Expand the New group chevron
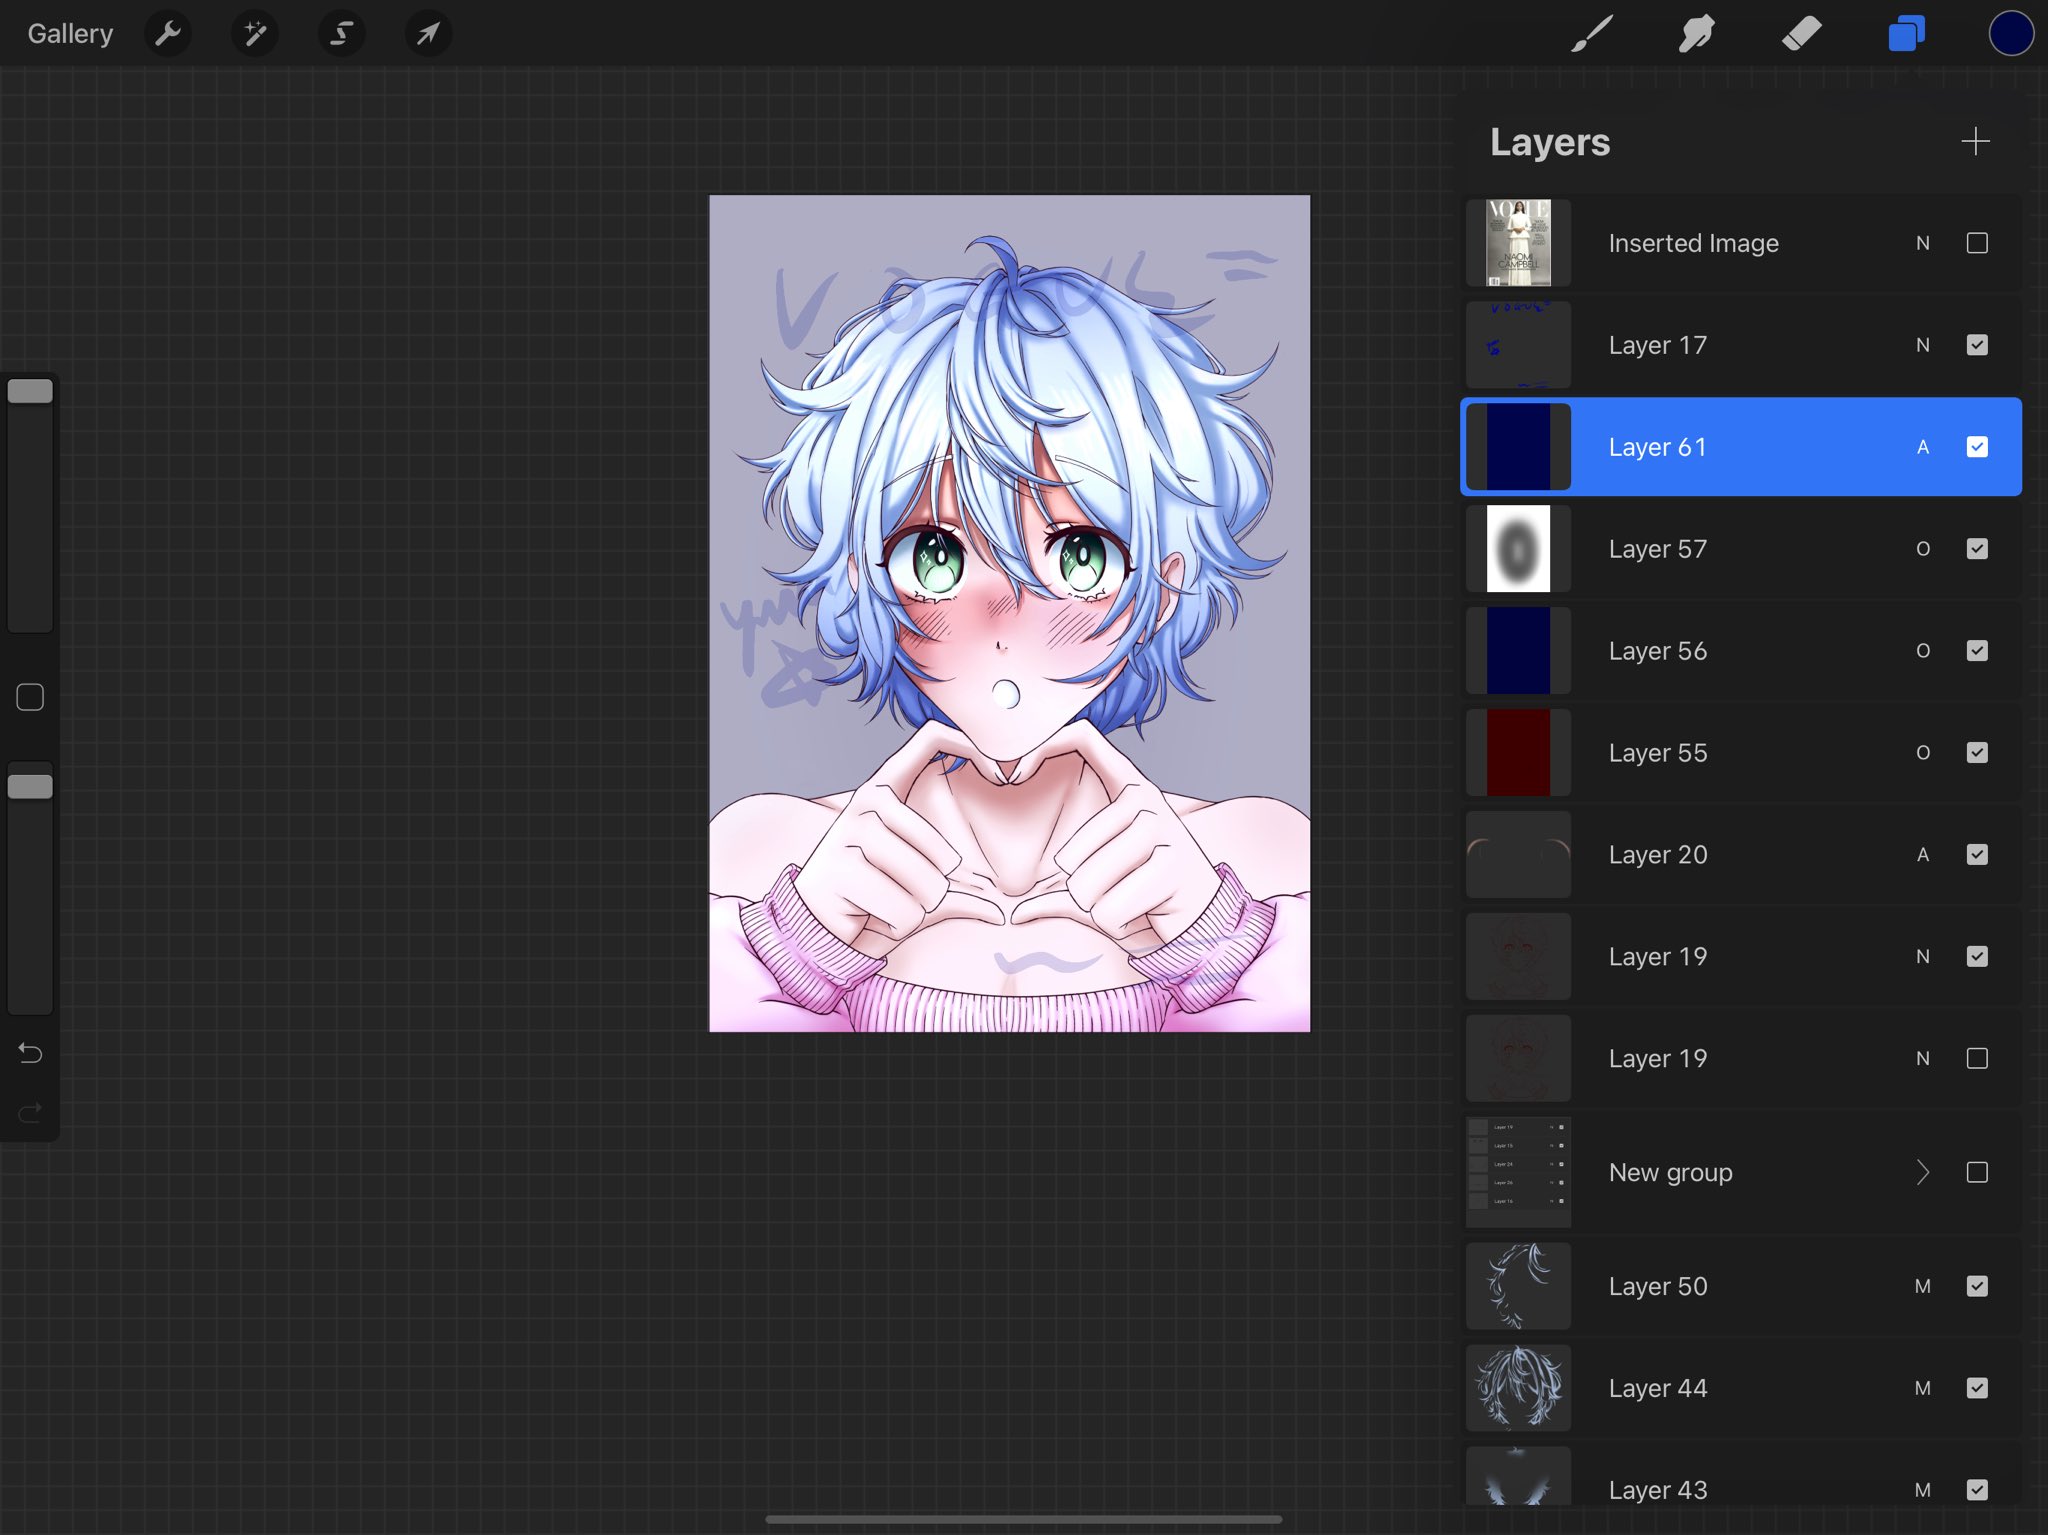Image resolution: width=2048 pixels, height=1535 pixels. (1922, 1172)
